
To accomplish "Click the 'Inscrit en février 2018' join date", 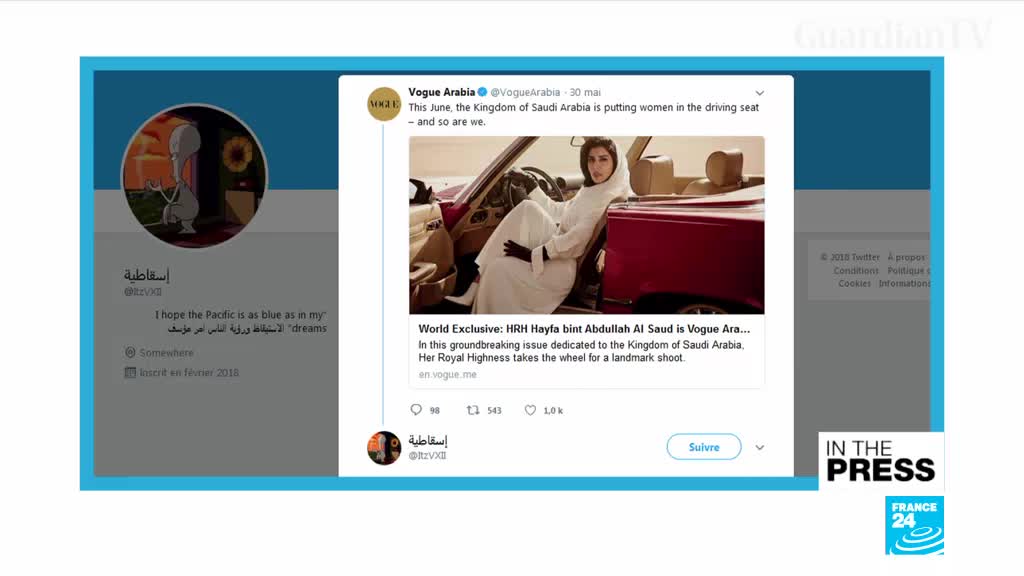I will pyautogui.click(x=189, y=373).
